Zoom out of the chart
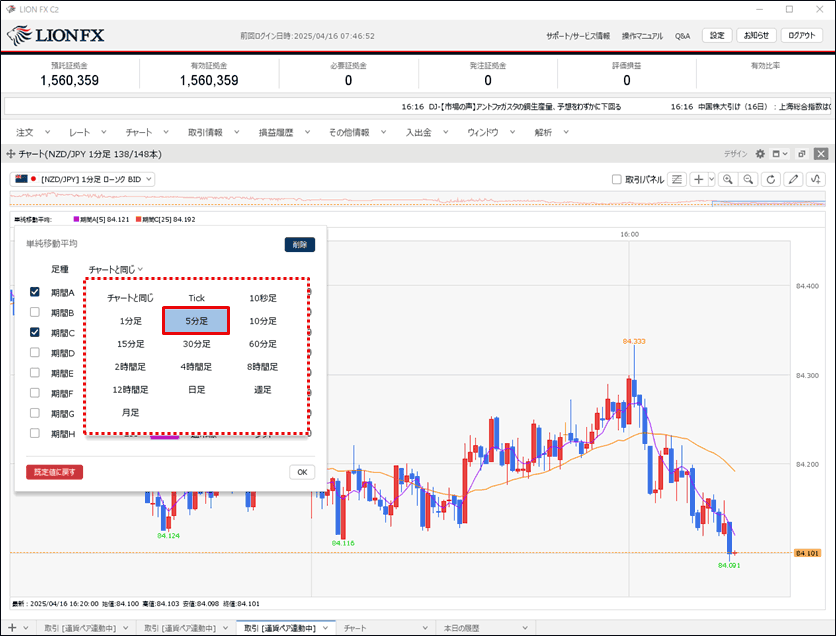The height and width of the screenshot is (636, 836). click(749, 180)
